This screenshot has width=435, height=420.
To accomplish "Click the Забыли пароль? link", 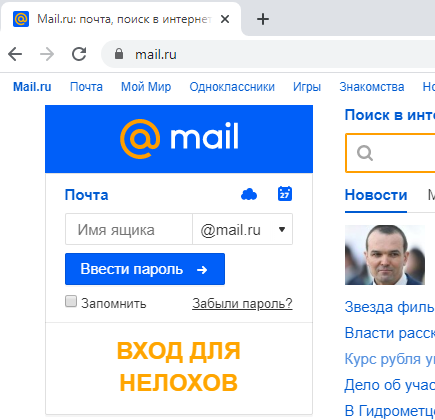I will pos(242,304).
